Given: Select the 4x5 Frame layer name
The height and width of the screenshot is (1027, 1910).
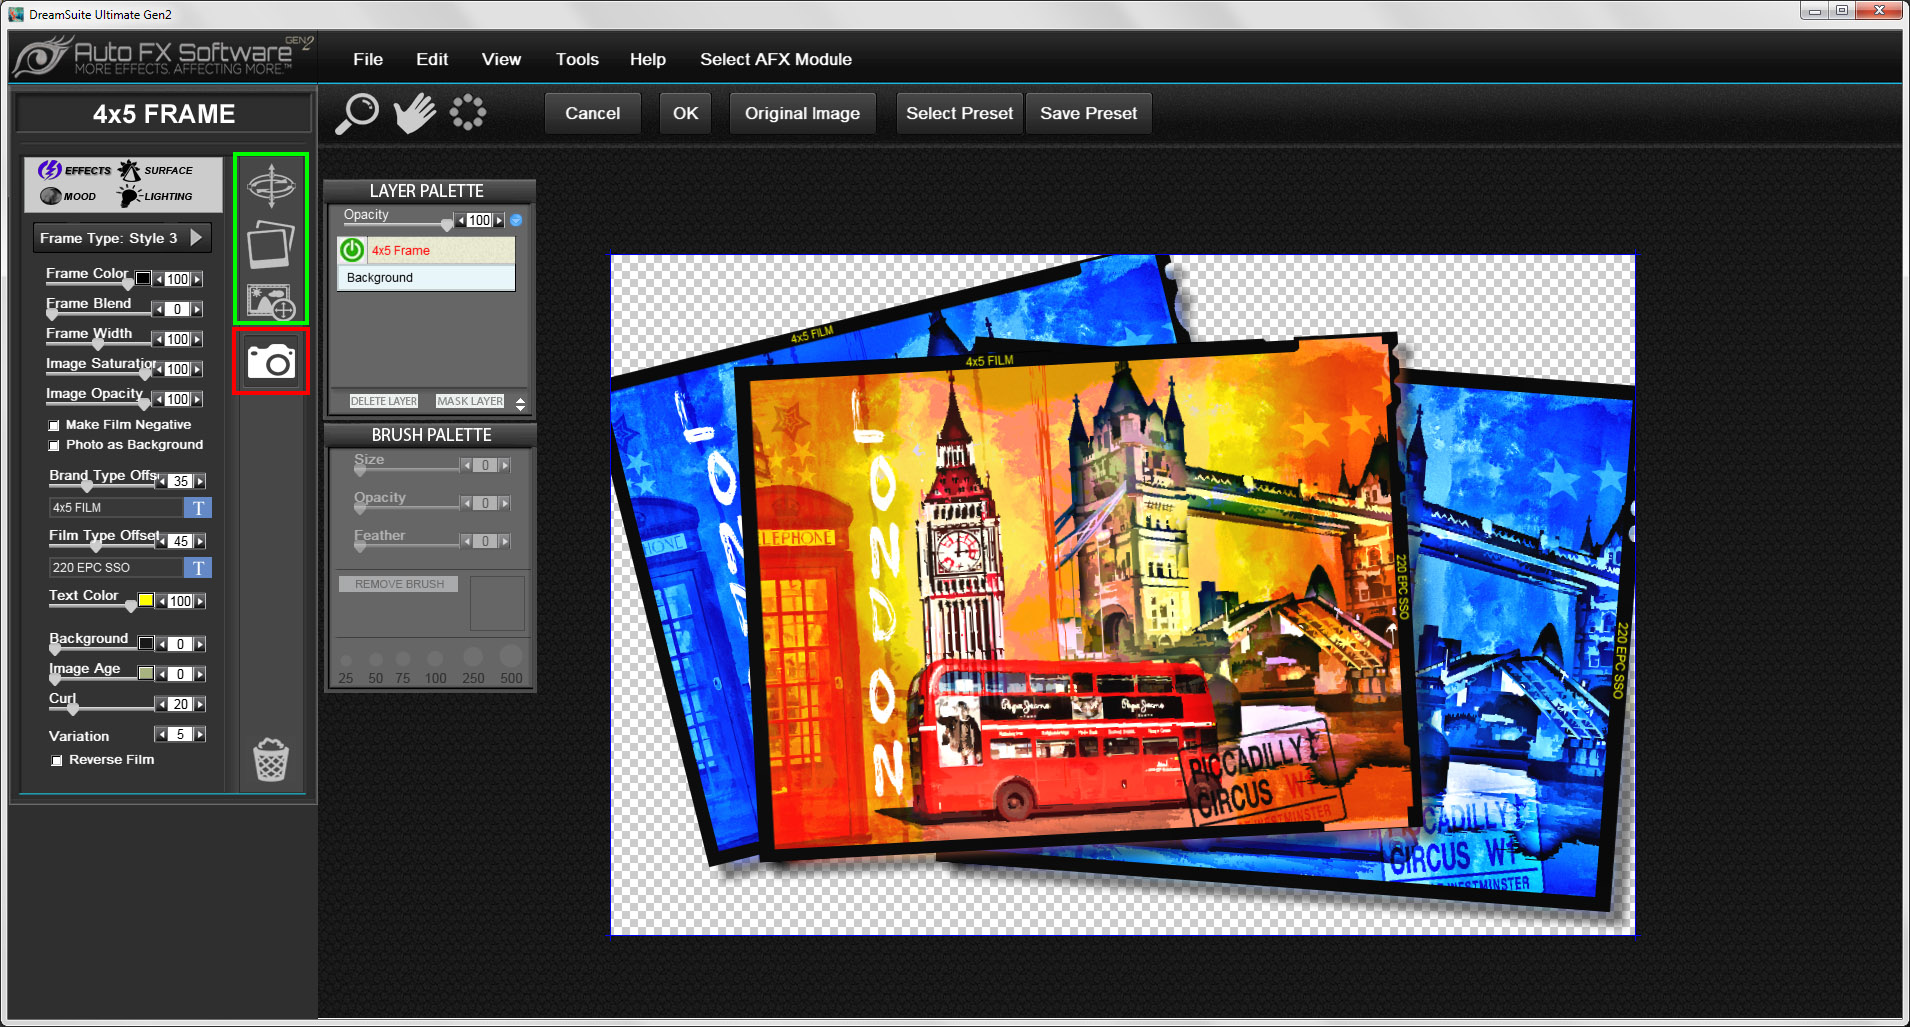Looking at the screenshot, I should [x=401, y=251].
